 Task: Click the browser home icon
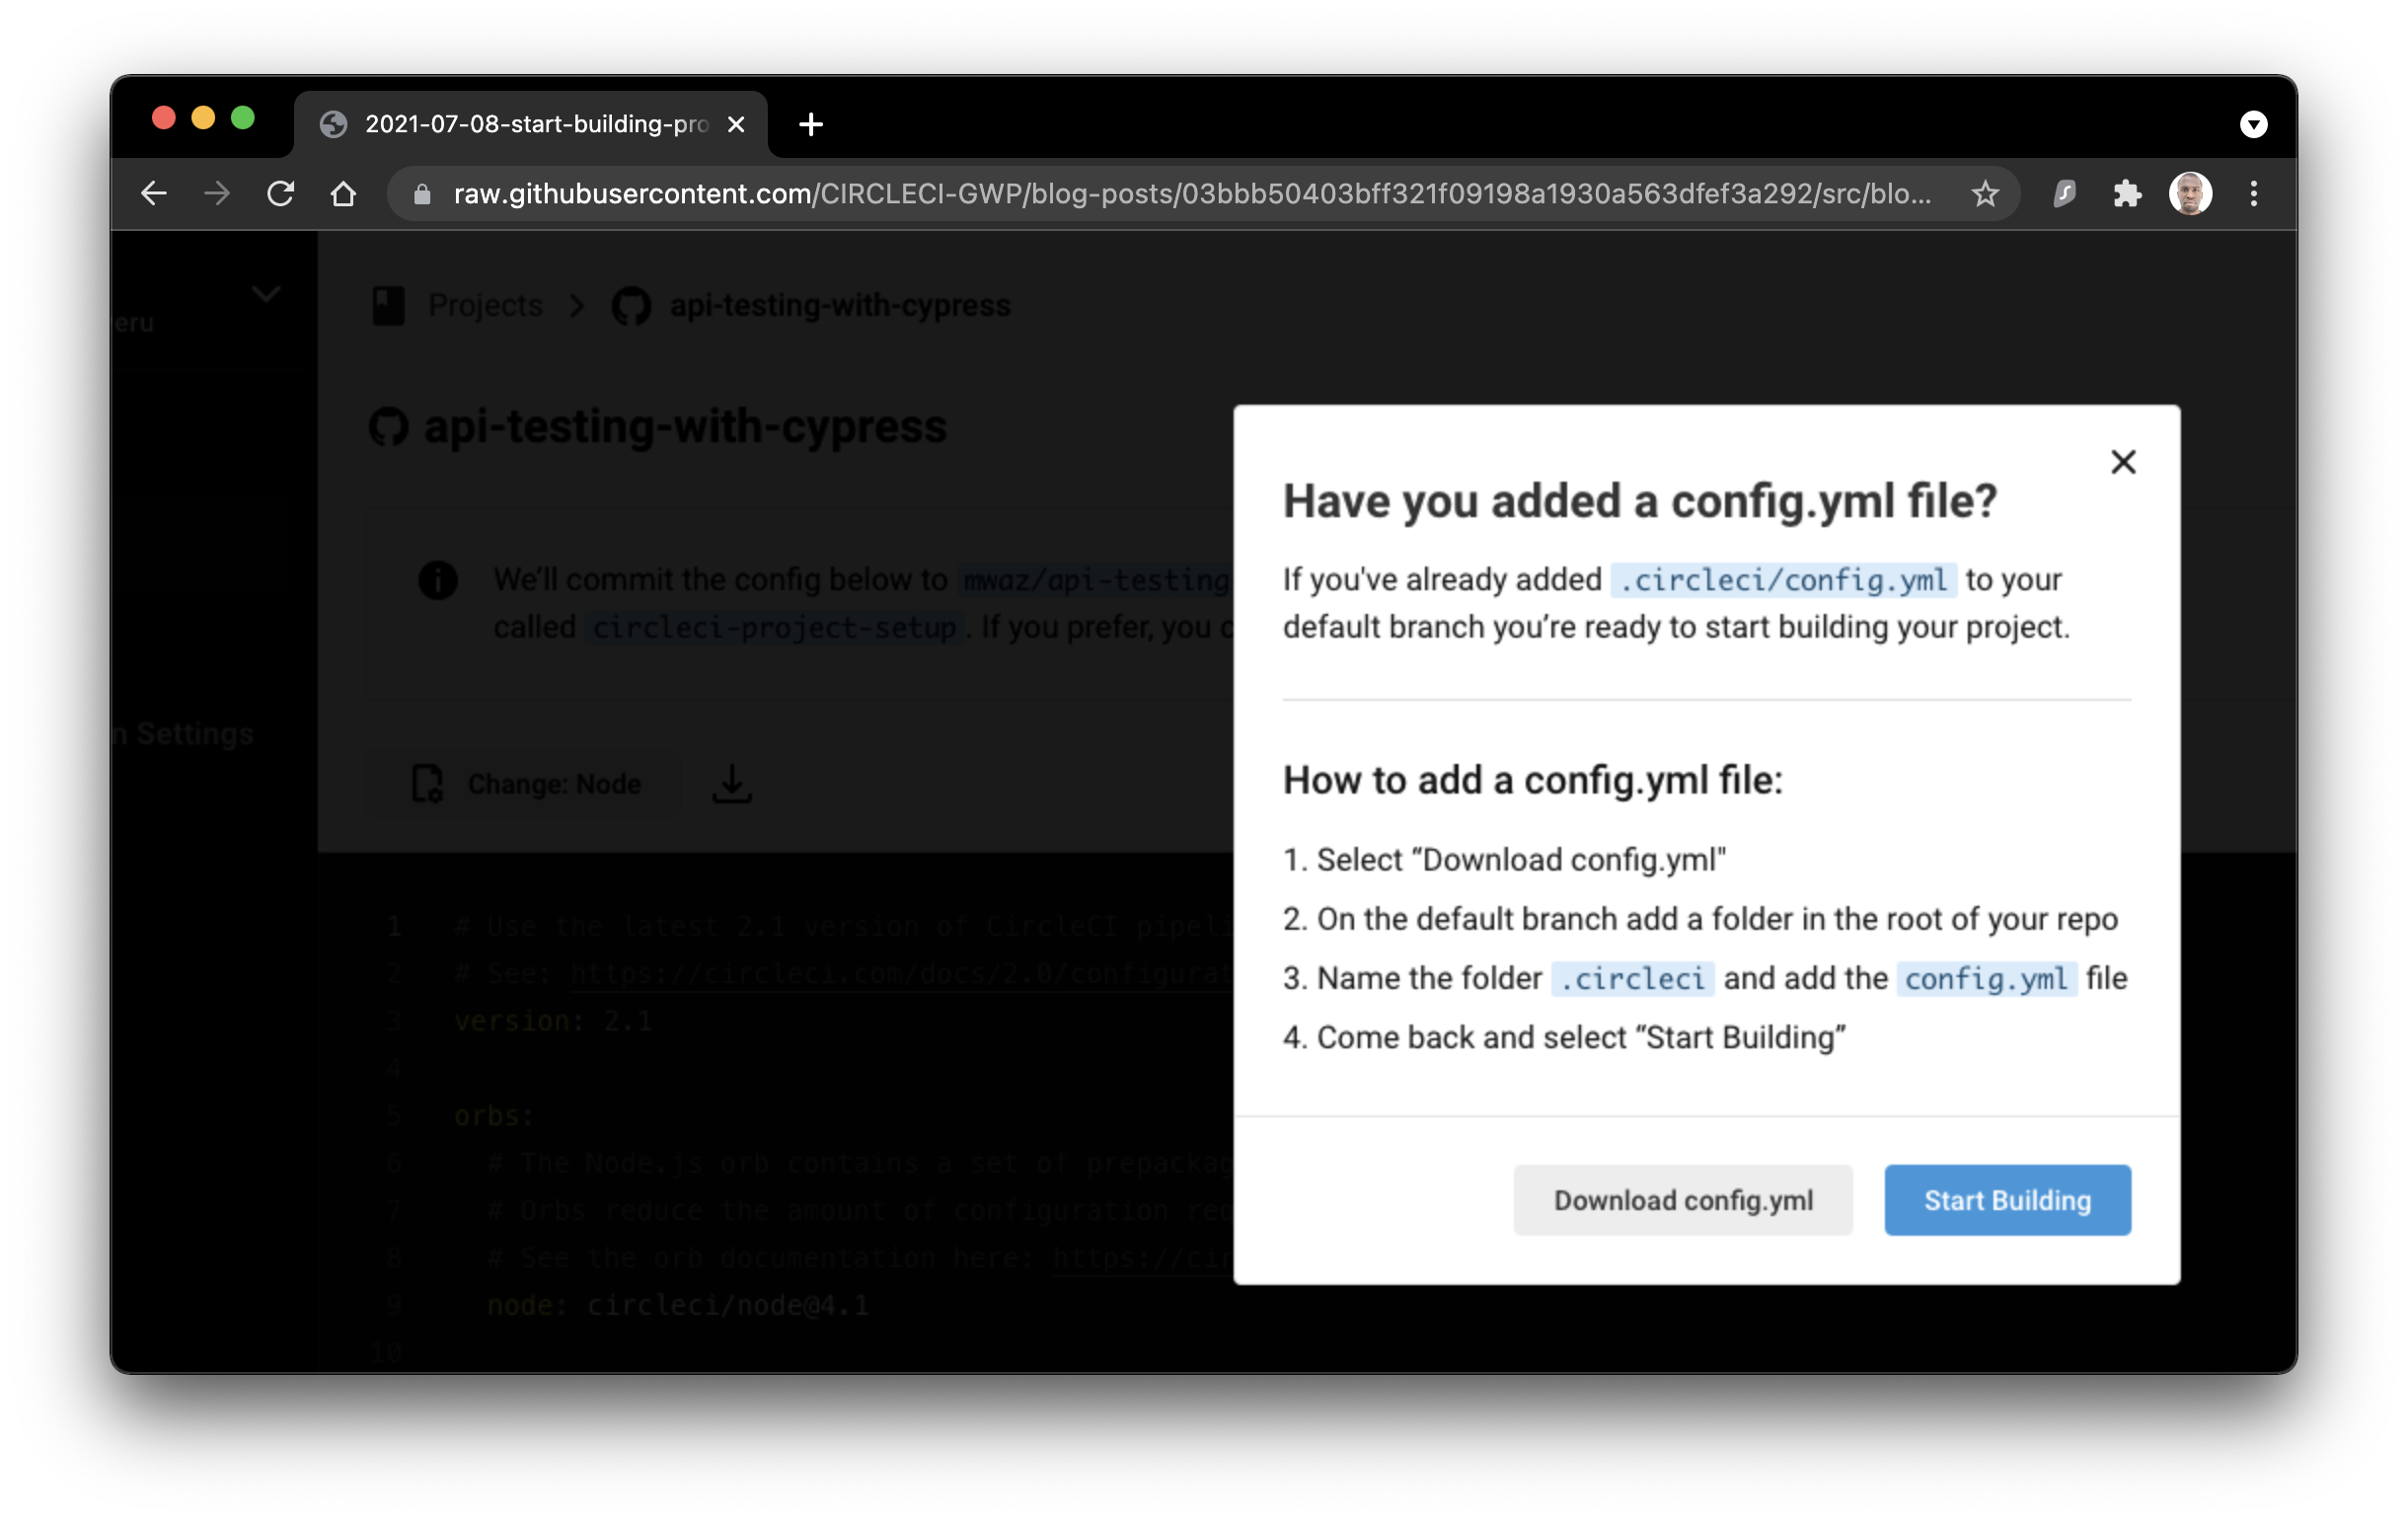(x=343, y=193)
